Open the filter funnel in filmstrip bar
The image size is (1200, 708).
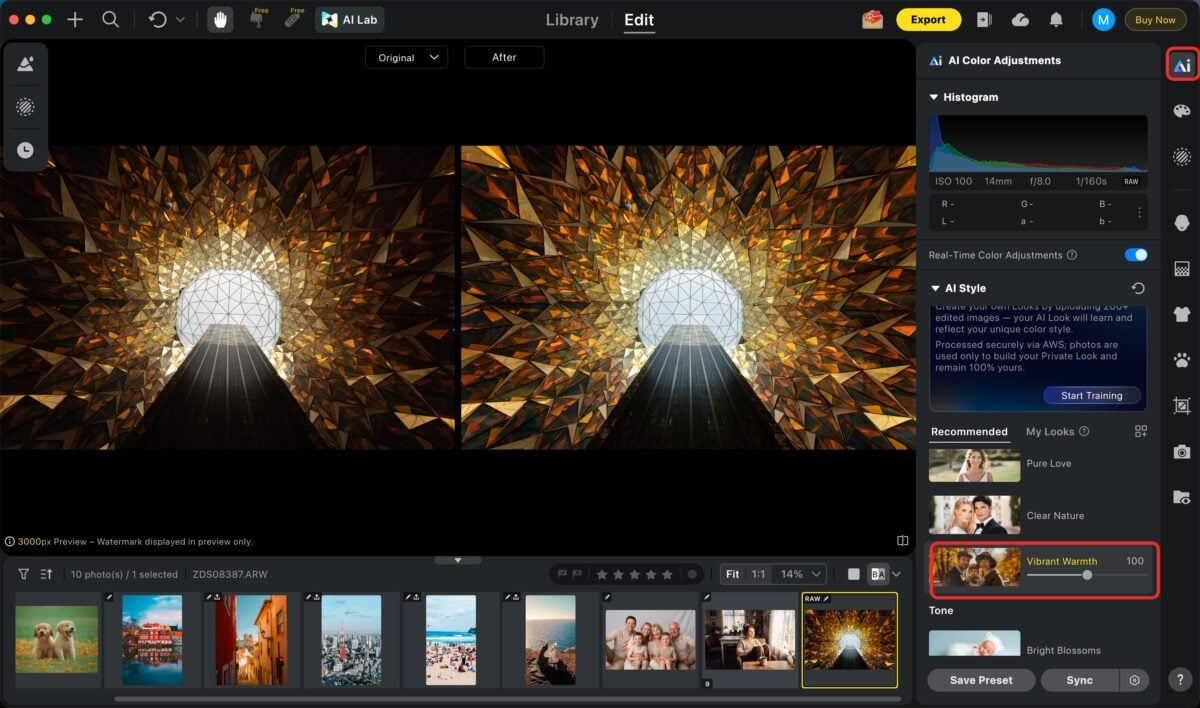pyautogui.click(x=23, y=574)
